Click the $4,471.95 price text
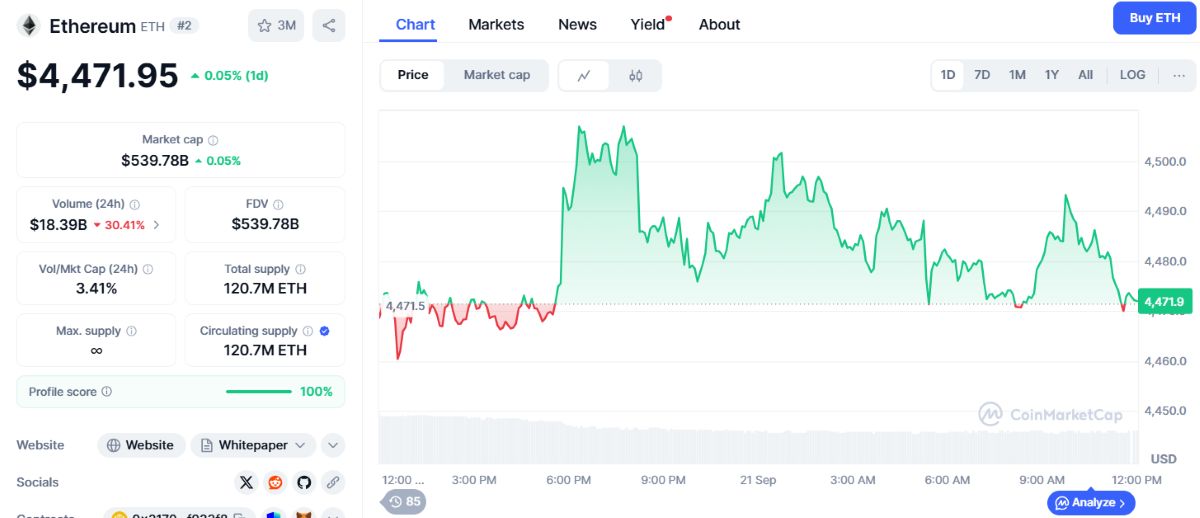The image size is (1200, 518). [x=97, y=75]
